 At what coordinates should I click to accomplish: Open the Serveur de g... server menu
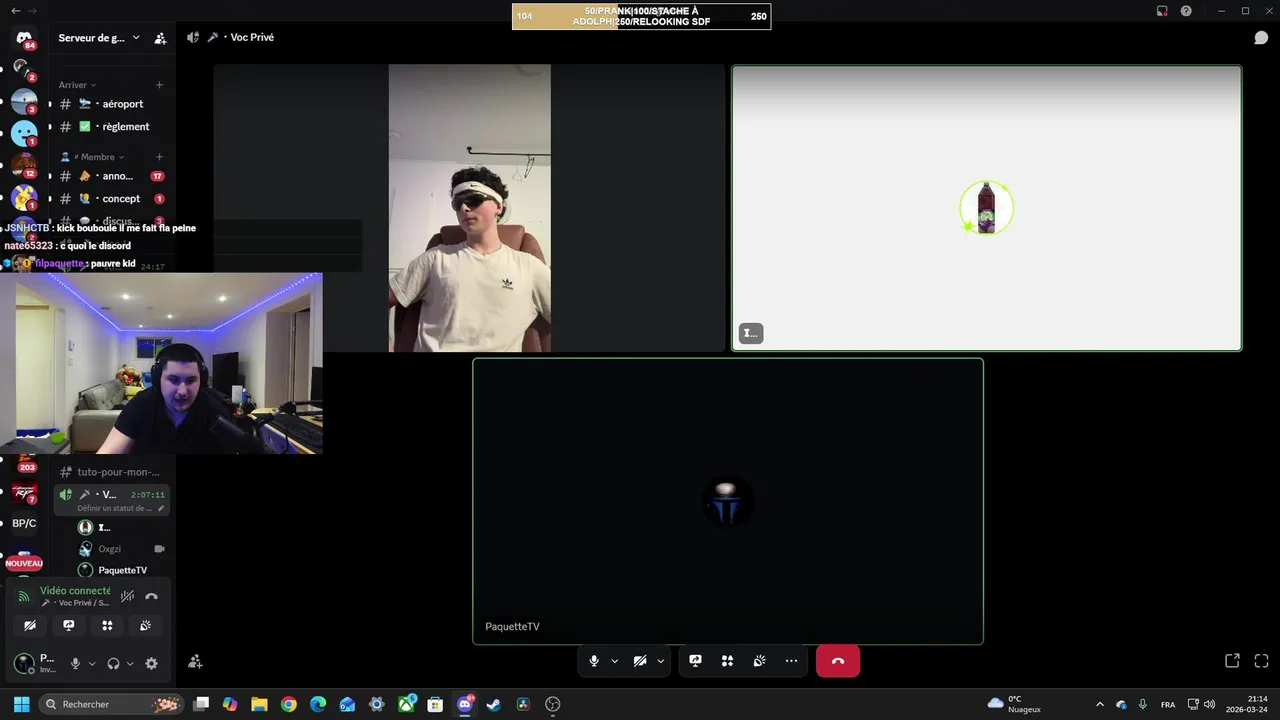tap(99, 38)
